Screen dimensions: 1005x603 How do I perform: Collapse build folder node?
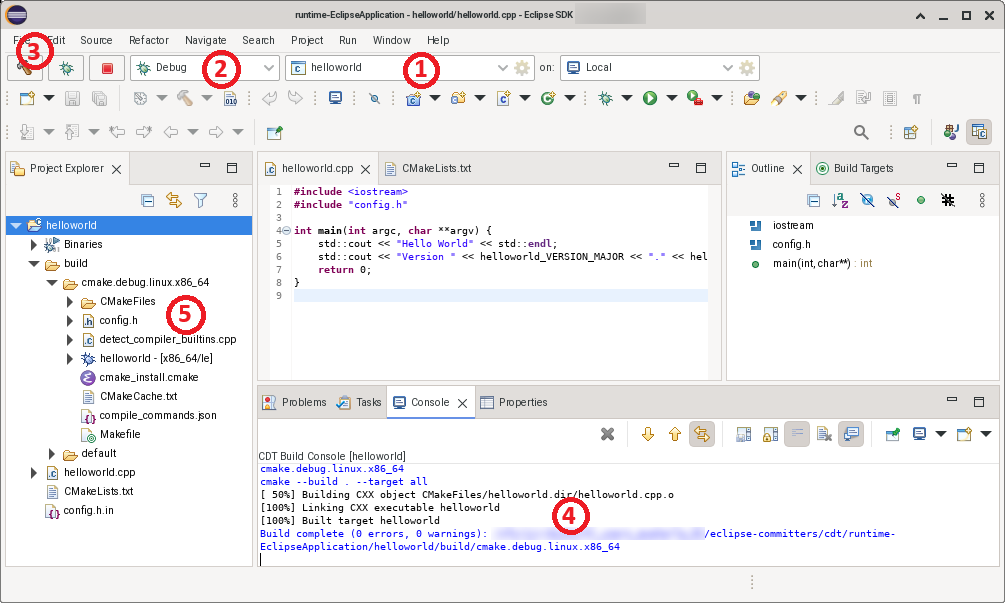pyautogui.click(x=34, y=263)
